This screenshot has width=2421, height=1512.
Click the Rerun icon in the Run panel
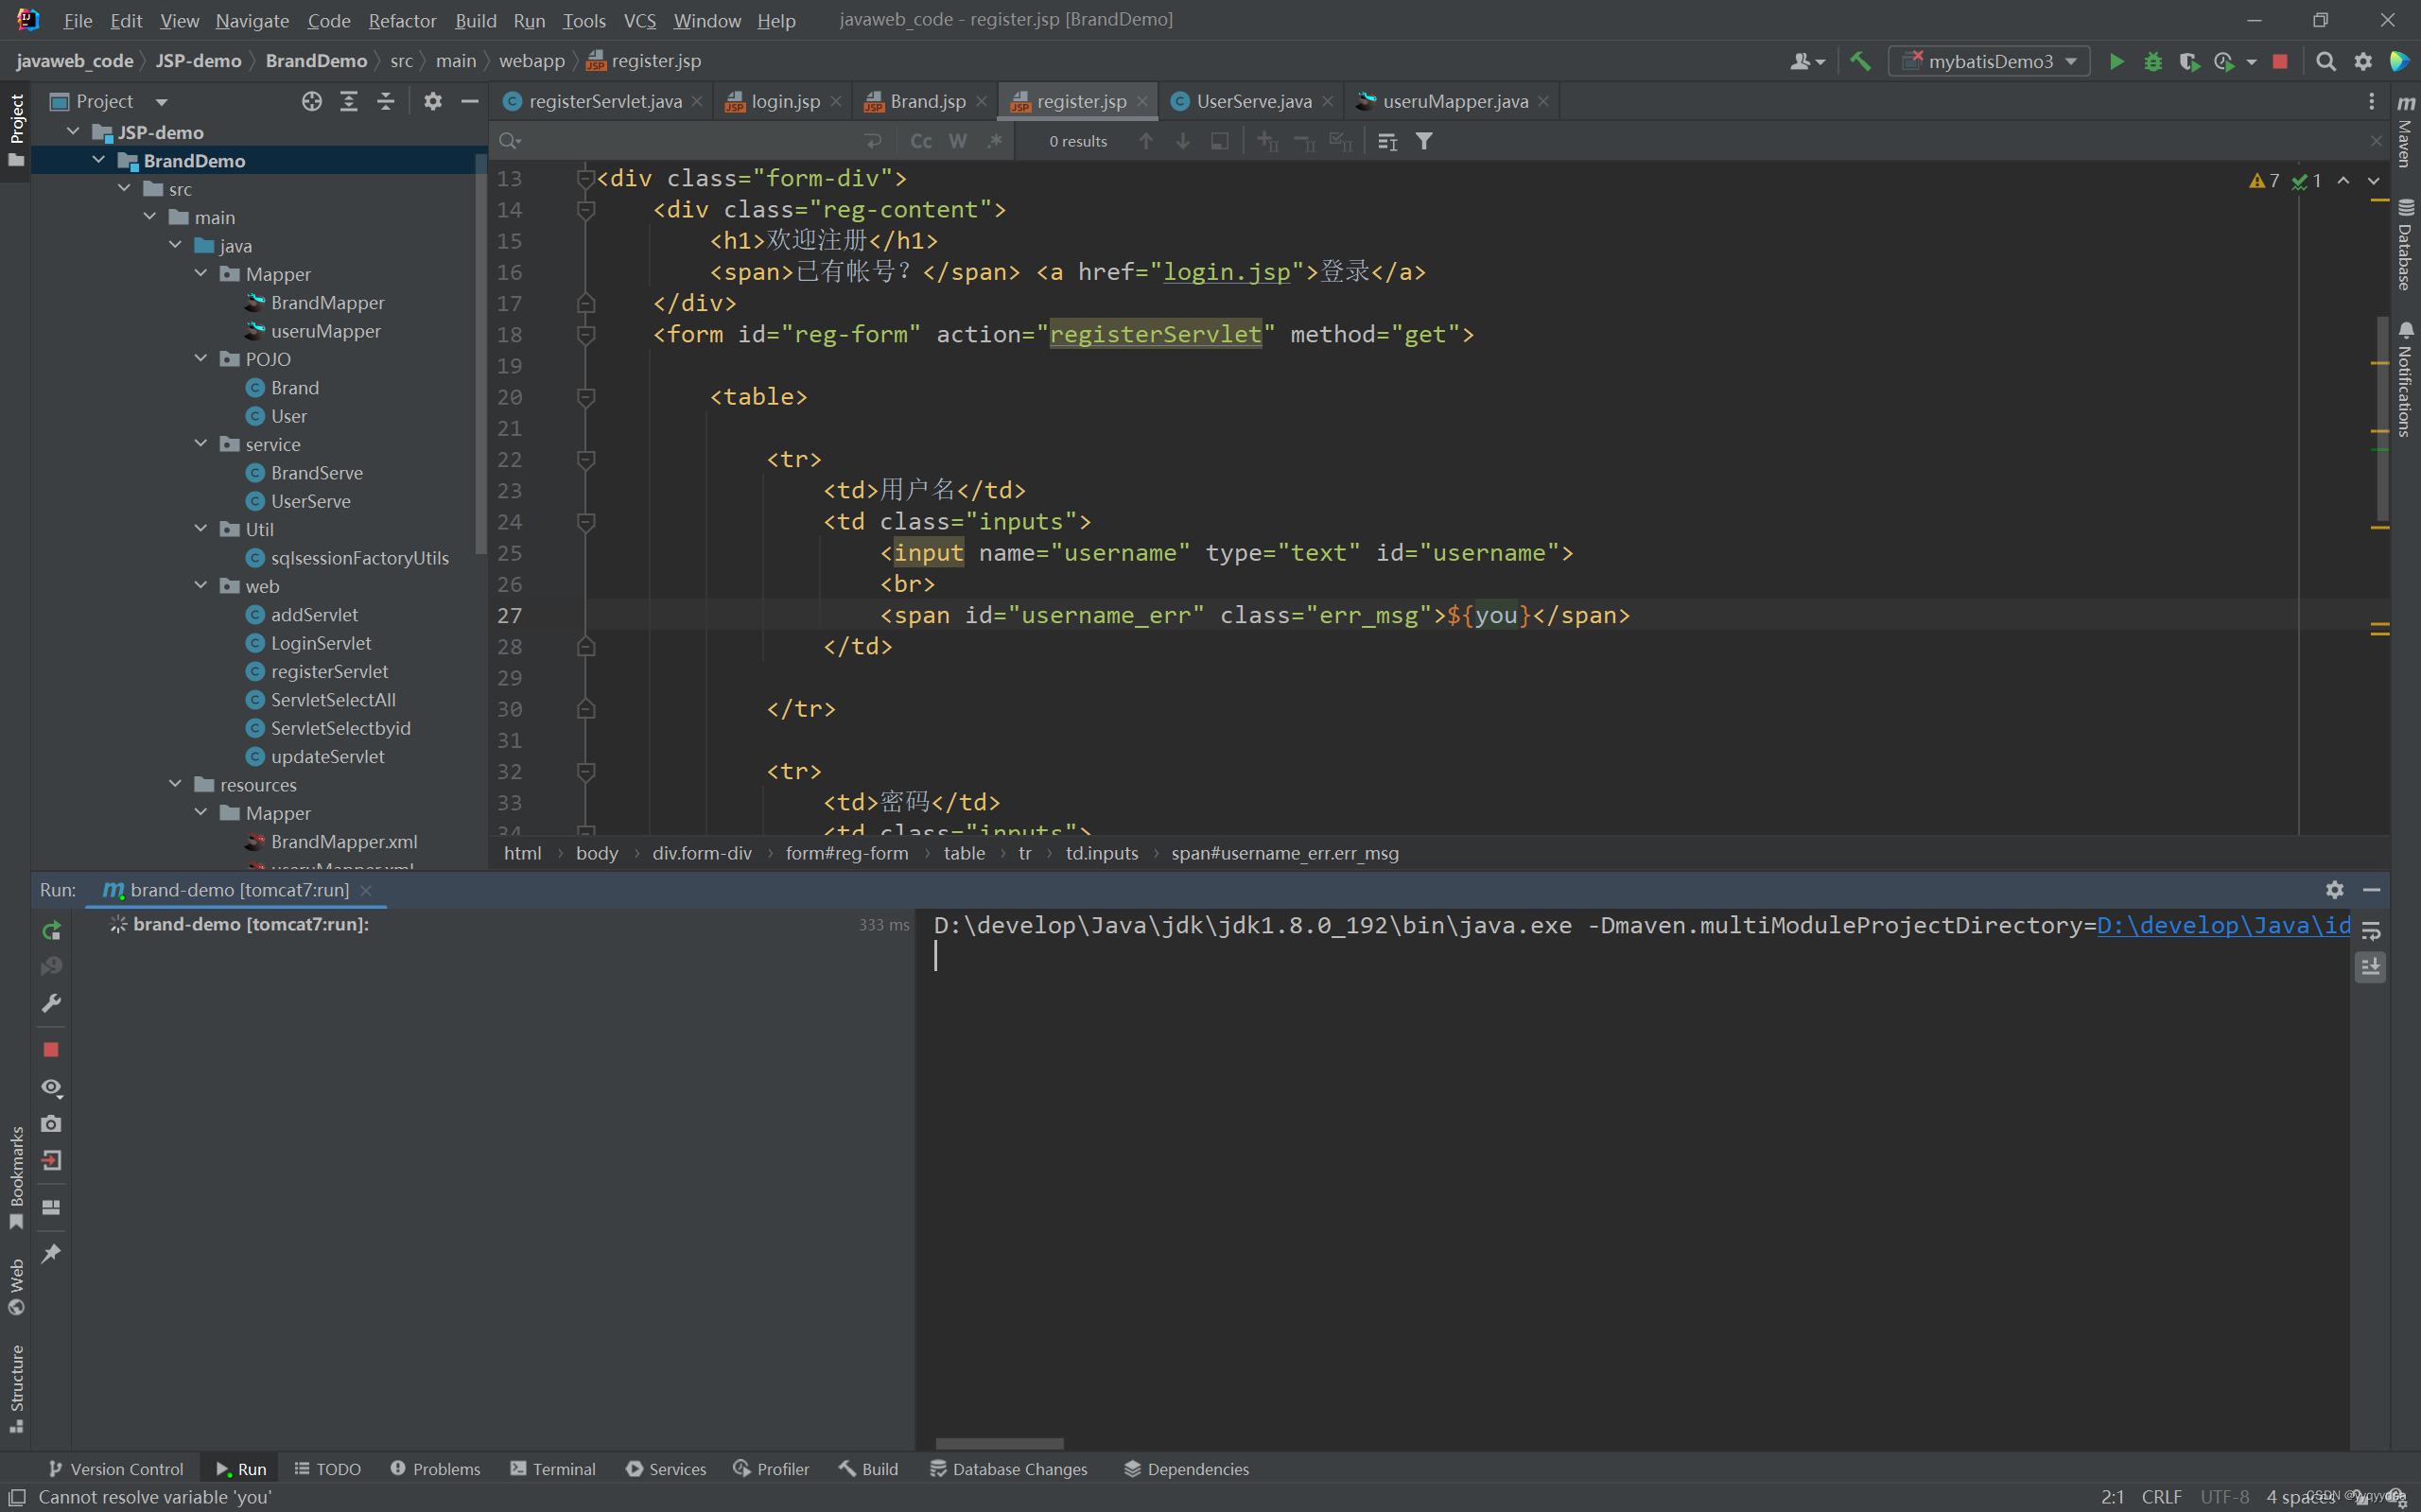click(52, 931)
